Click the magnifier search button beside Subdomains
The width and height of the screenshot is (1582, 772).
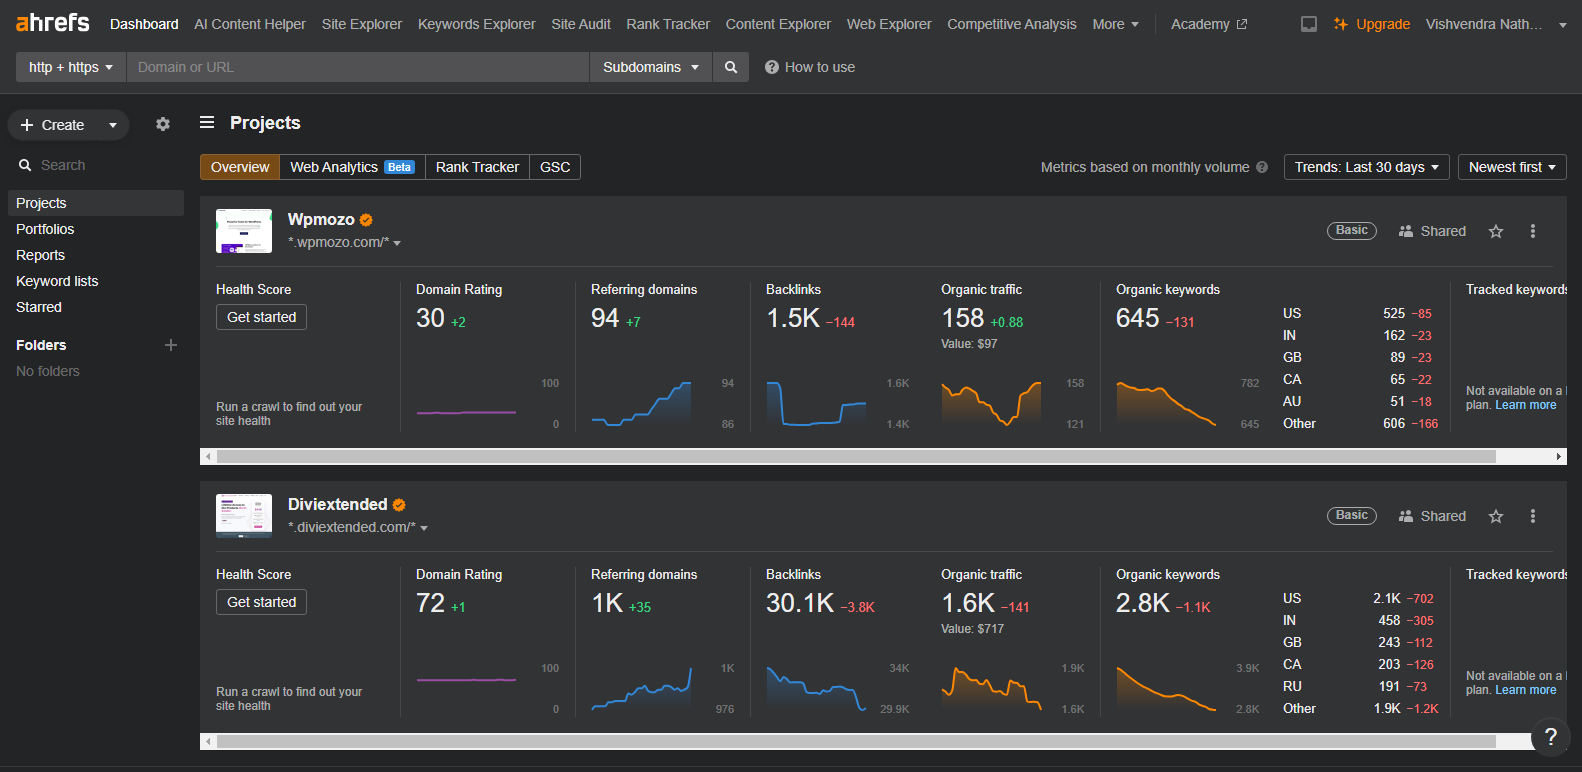point(731,67)
